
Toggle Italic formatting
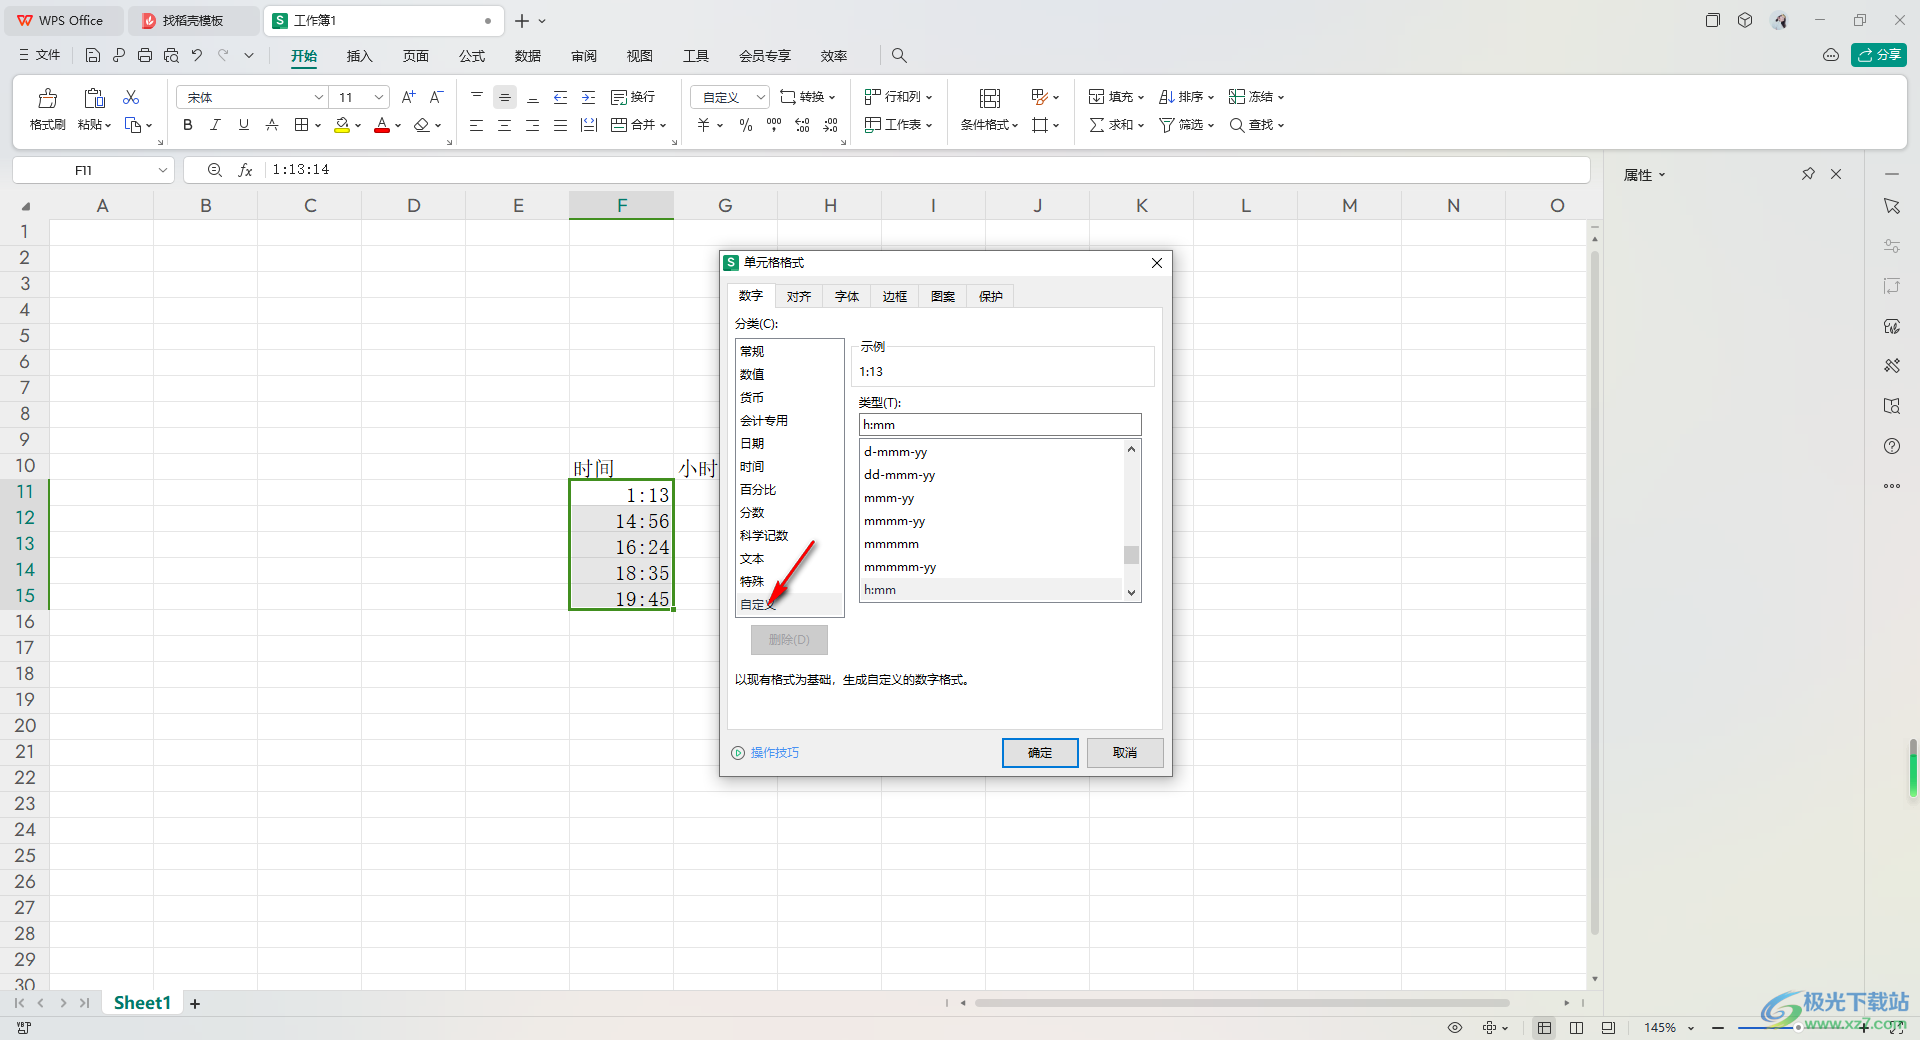point(215,125)
